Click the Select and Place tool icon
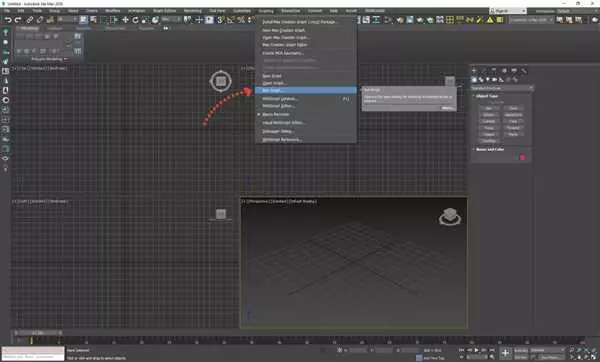 coord(155,20)
